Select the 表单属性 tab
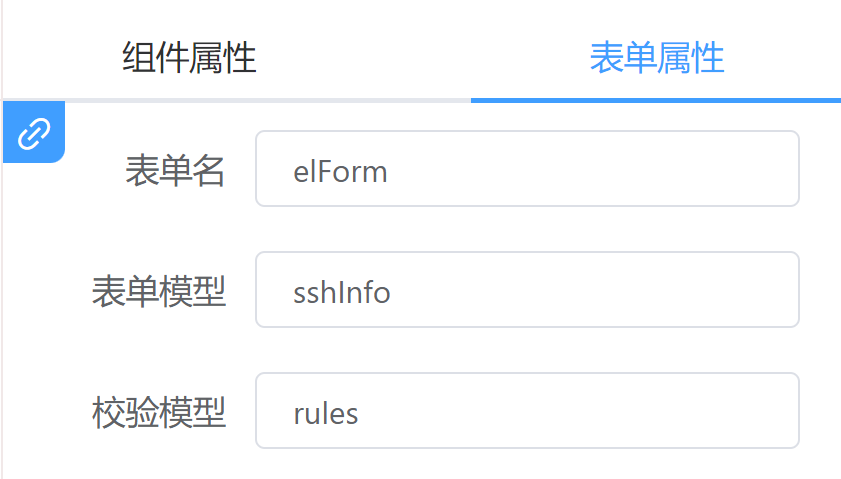 [656, 57]
